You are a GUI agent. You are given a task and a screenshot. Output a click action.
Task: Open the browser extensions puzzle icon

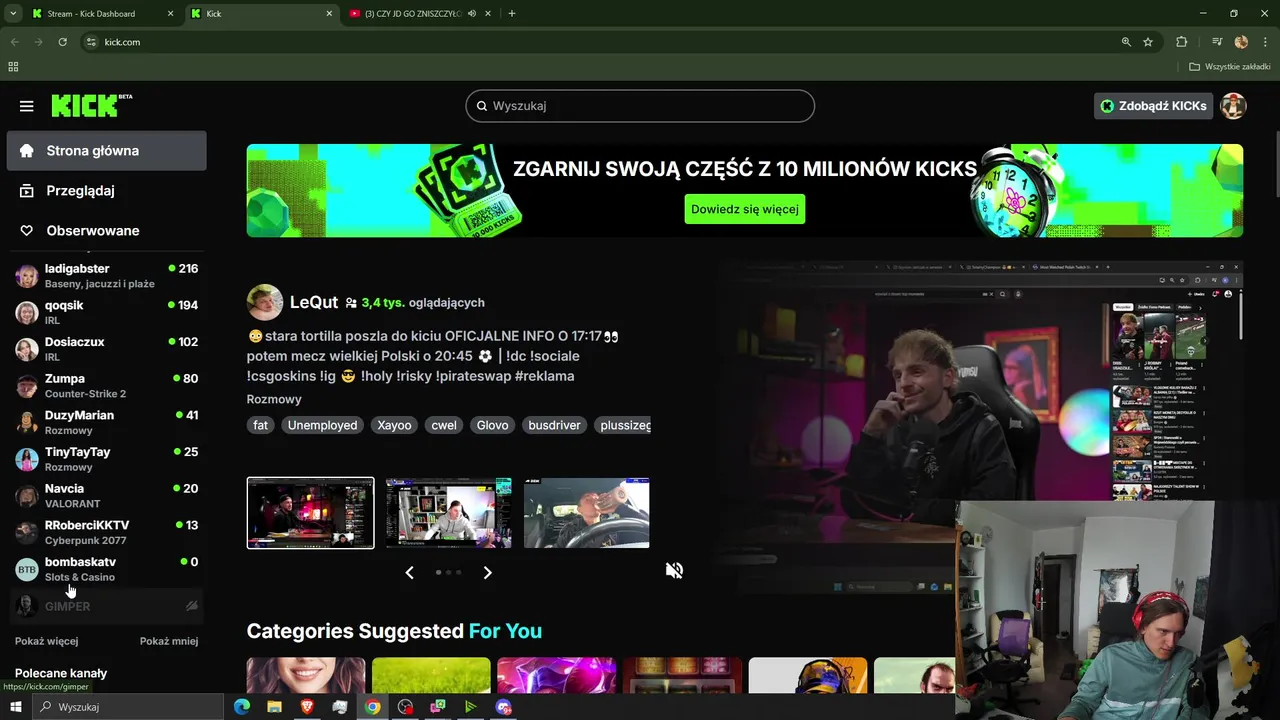point(1182,42)
